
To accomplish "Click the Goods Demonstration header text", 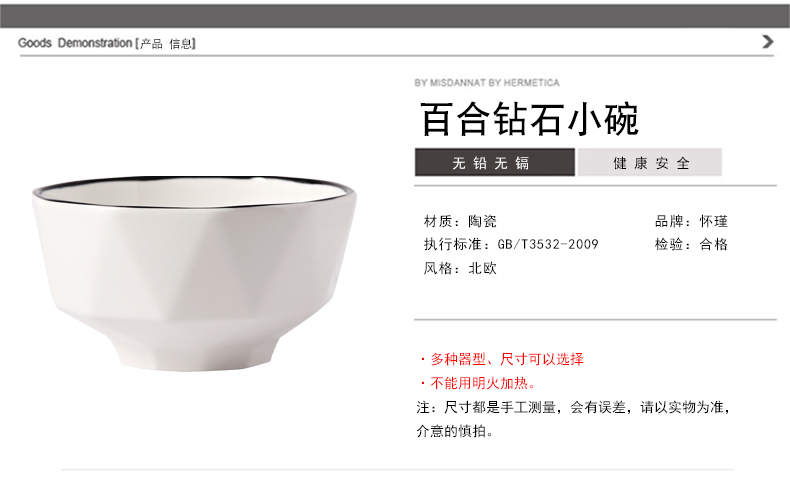I will click(75, 43).
